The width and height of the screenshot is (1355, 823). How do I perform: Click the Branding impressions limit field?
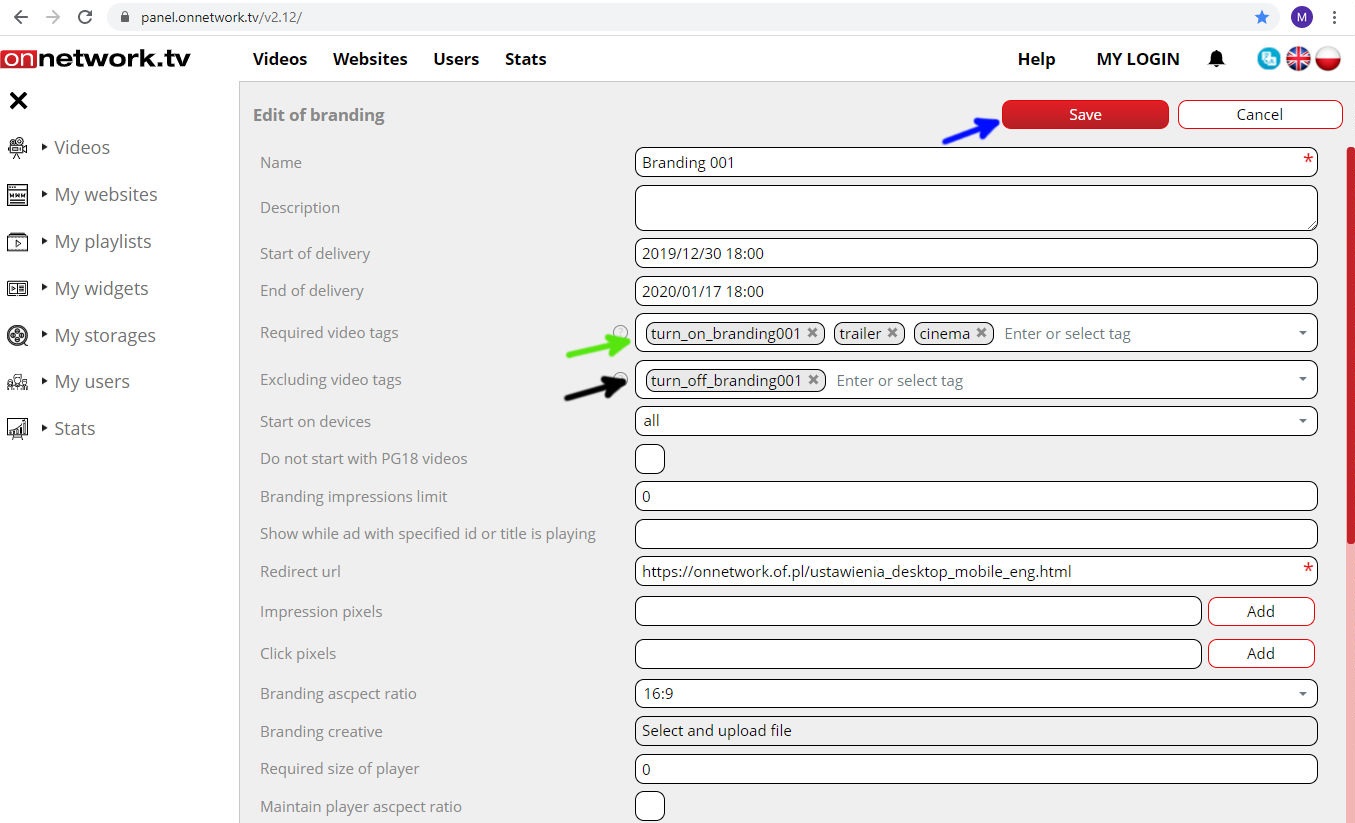click(975, 496)
